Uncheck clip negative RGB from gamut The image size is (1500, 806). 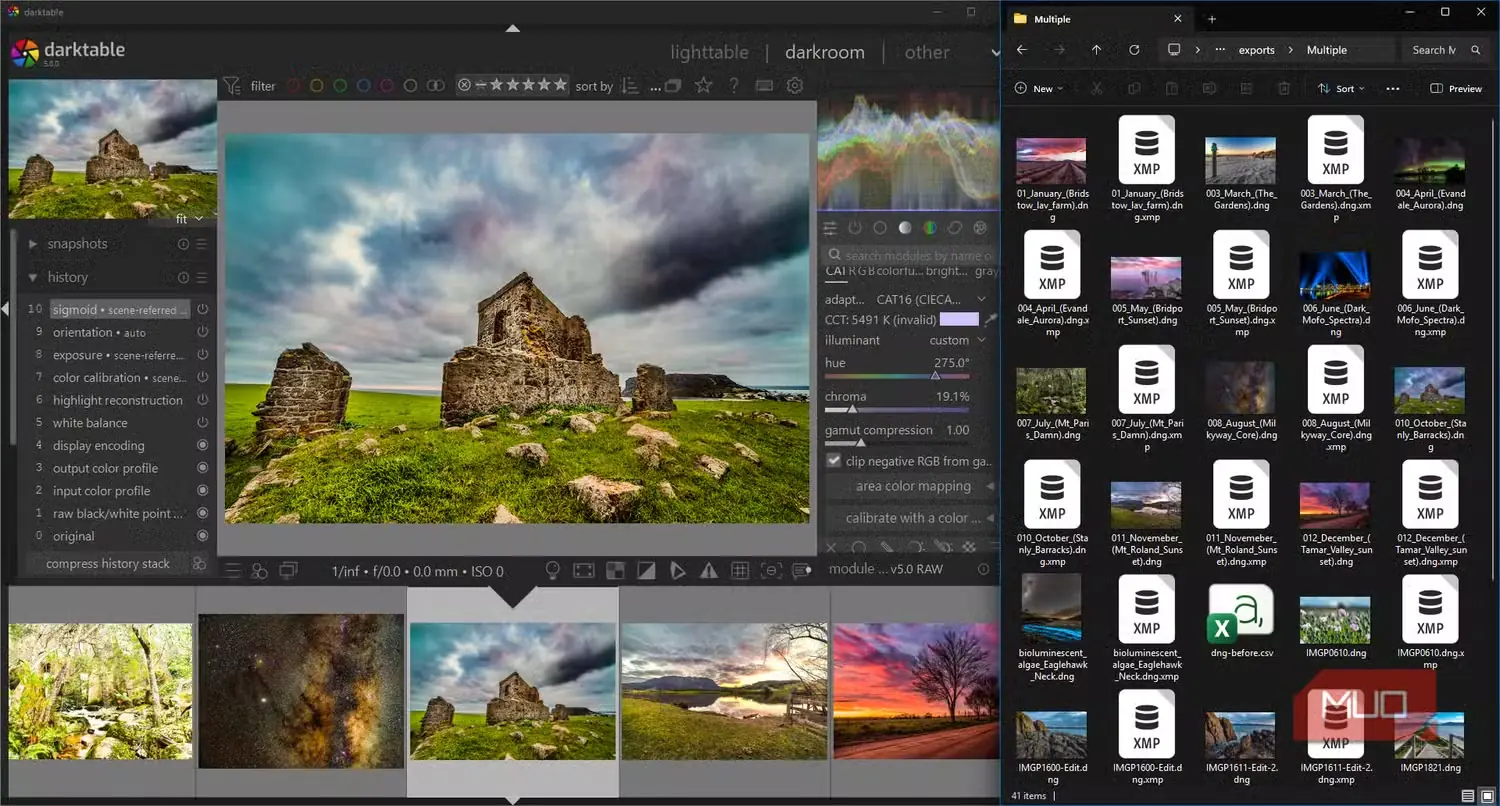pyautogui.click(x=834, y=461)
